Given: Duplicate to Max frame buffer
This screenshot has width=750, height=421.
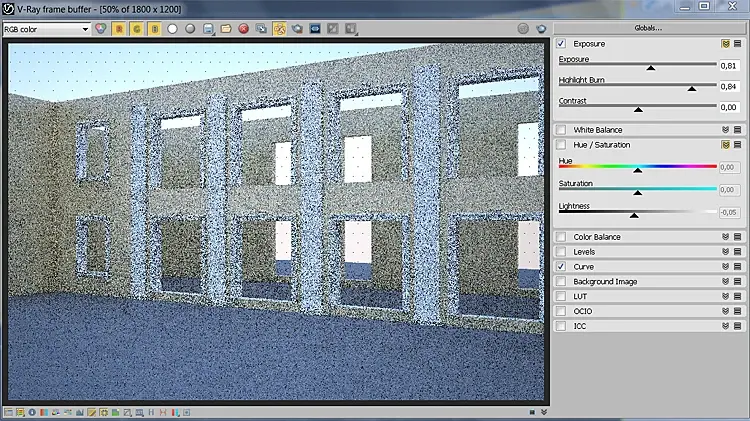Looking at the screenshot, I should [261, 29].
